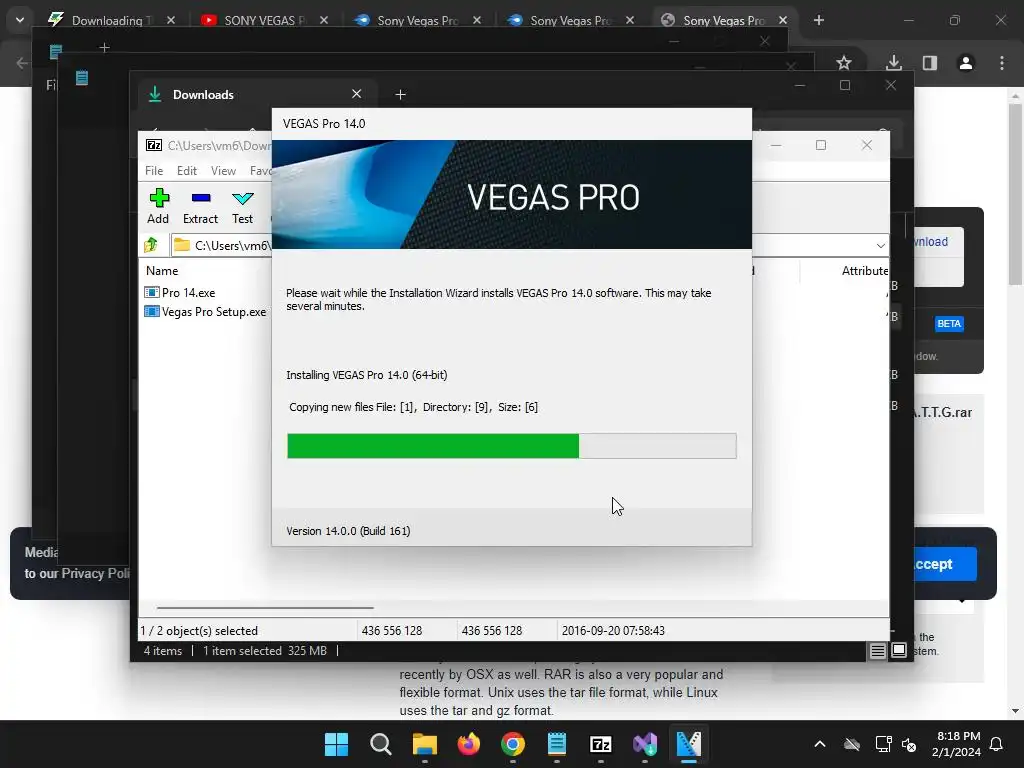Image resolution: width=1024 pixels, height=768 pixels.
Task: Open Visual Studio from the taskbar
Action: coord(645,744)
